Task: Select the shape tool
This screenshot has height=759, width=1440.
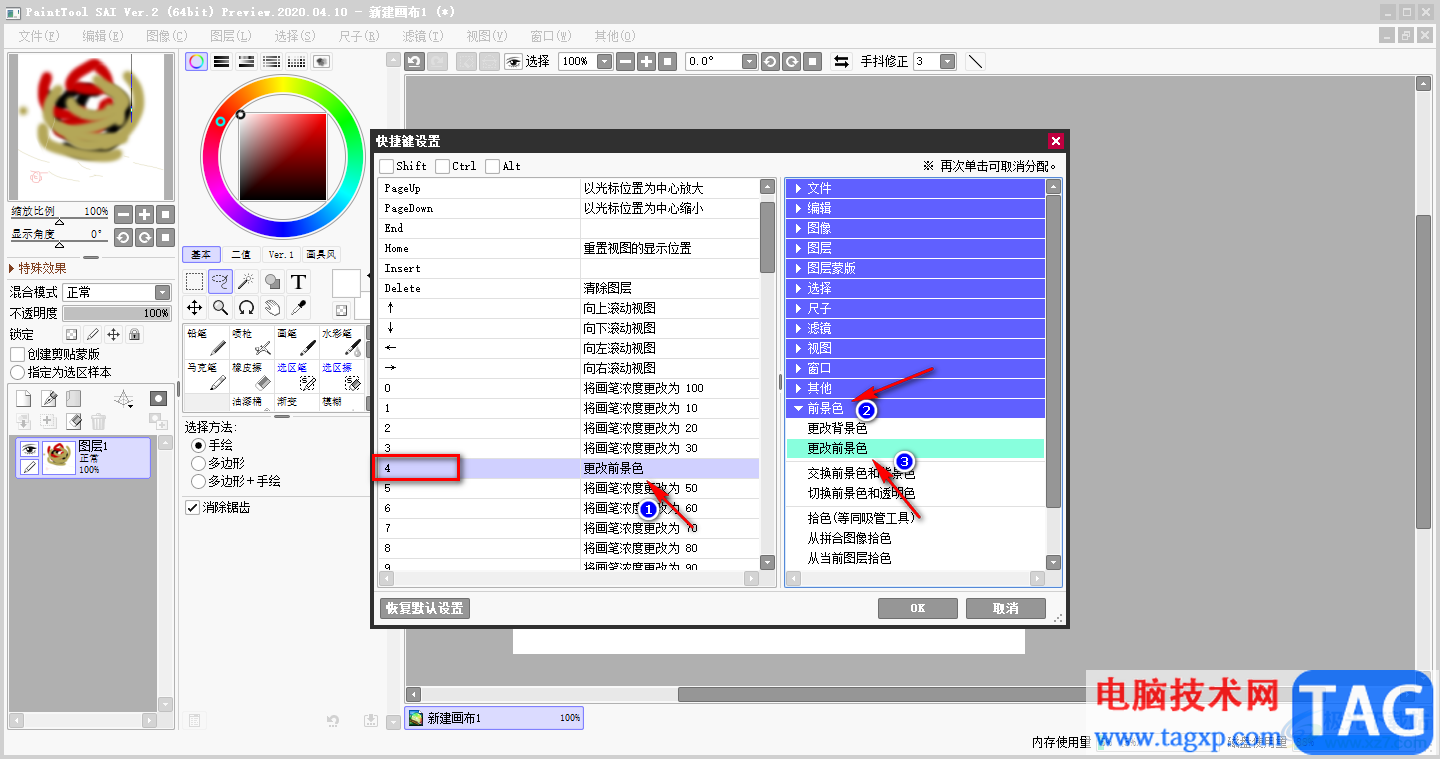Action: click(272, 282)
